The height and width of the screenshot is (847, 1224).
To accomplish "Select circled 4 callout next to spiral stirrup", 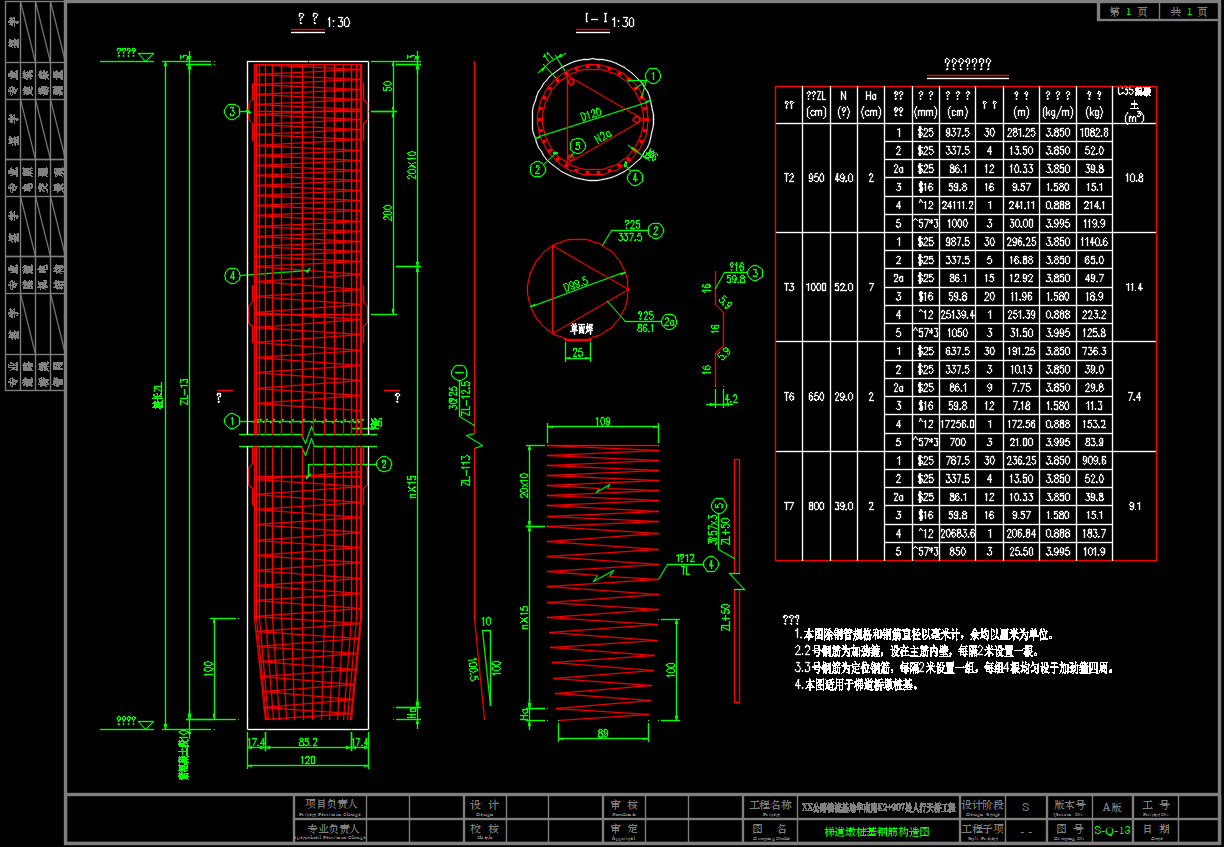I will tap(711, 564).
